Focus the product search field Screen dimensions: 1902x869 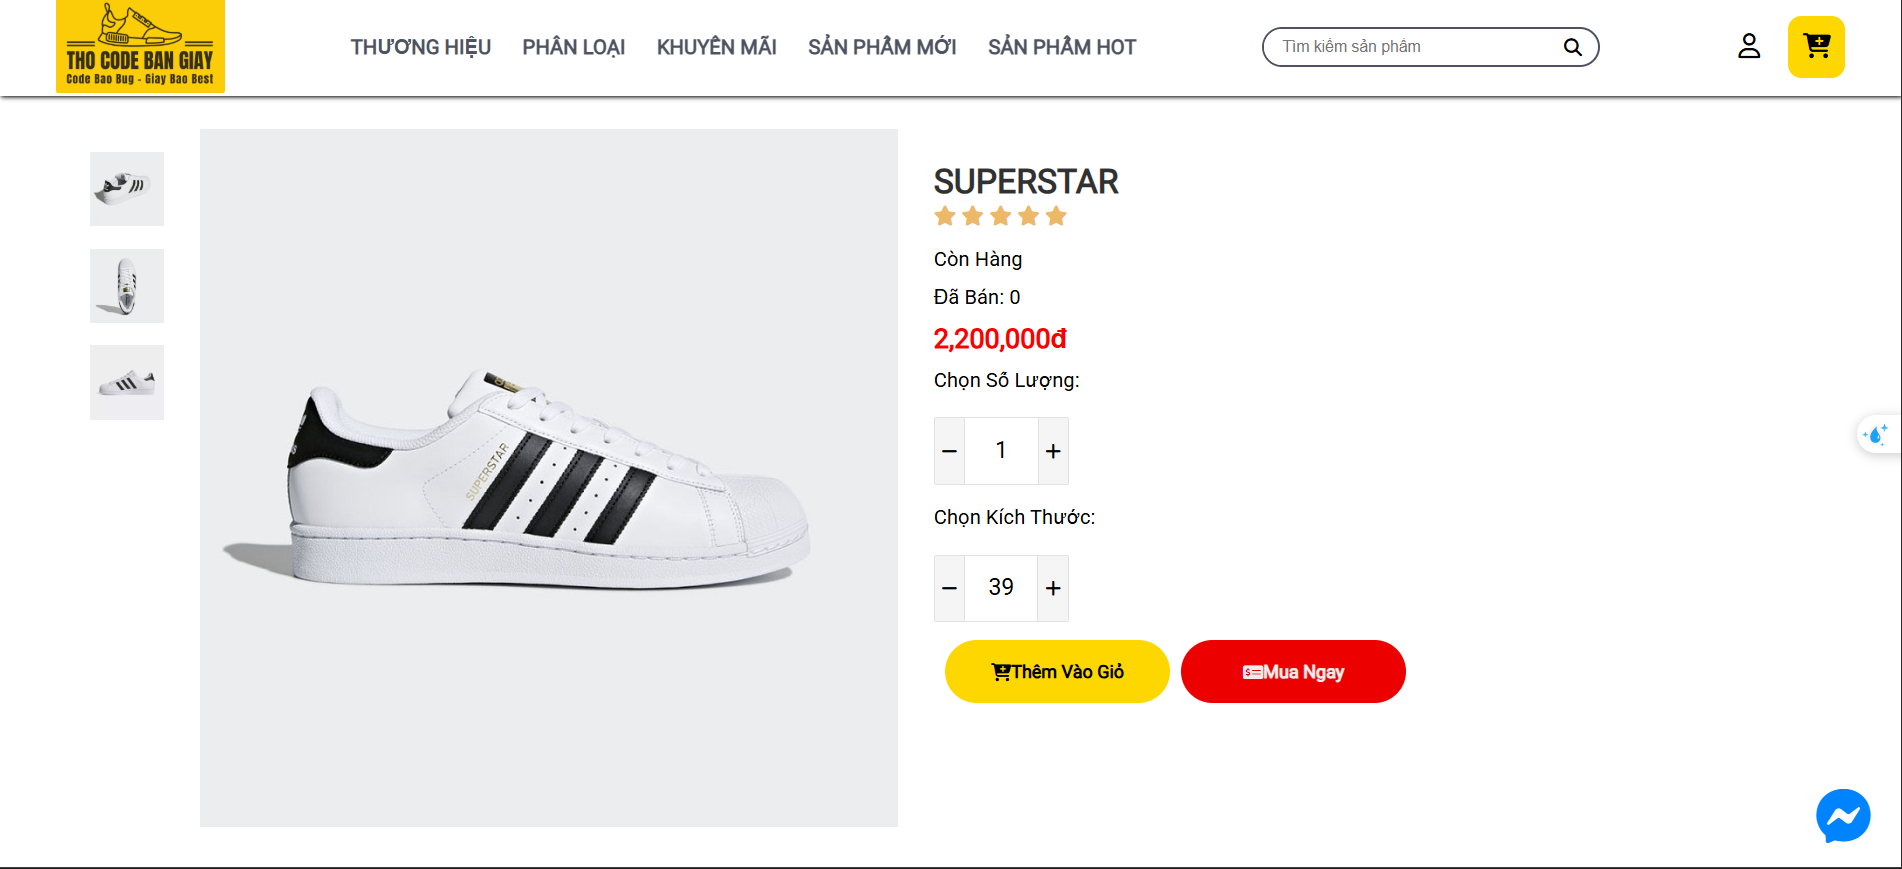tap(1415, 47)
